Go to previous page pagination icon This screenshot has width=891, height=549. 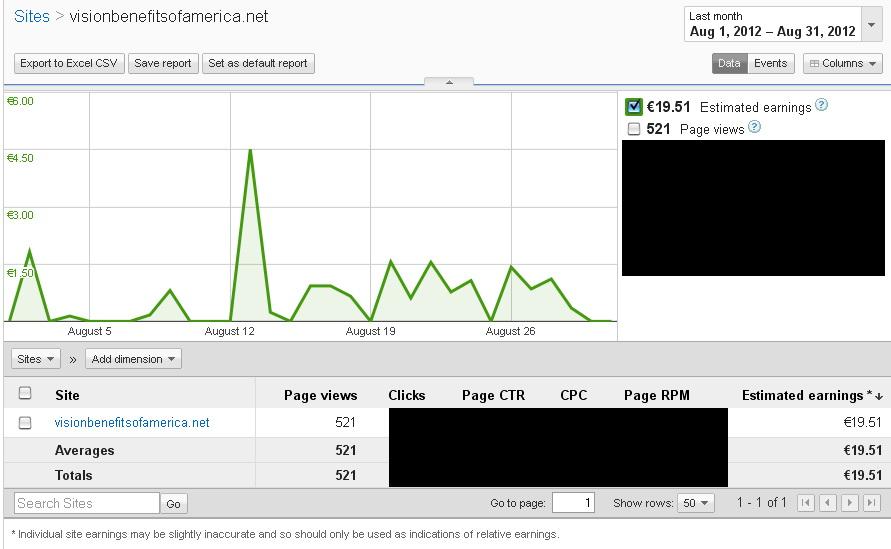(827, 503)
